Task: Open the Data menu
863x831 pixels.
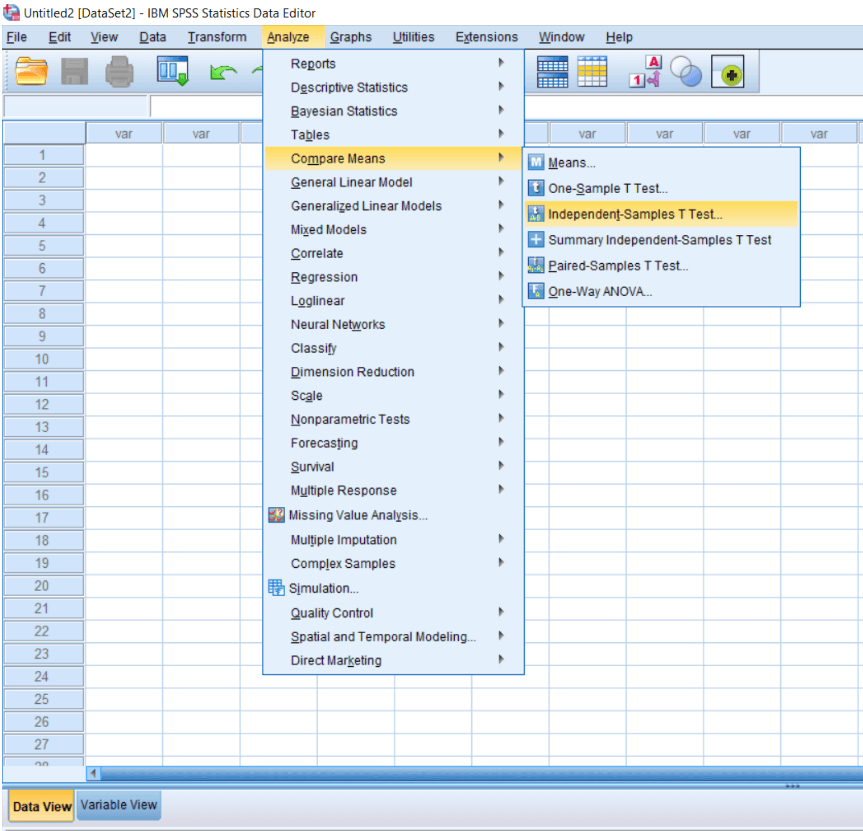Action: point(152,37)
